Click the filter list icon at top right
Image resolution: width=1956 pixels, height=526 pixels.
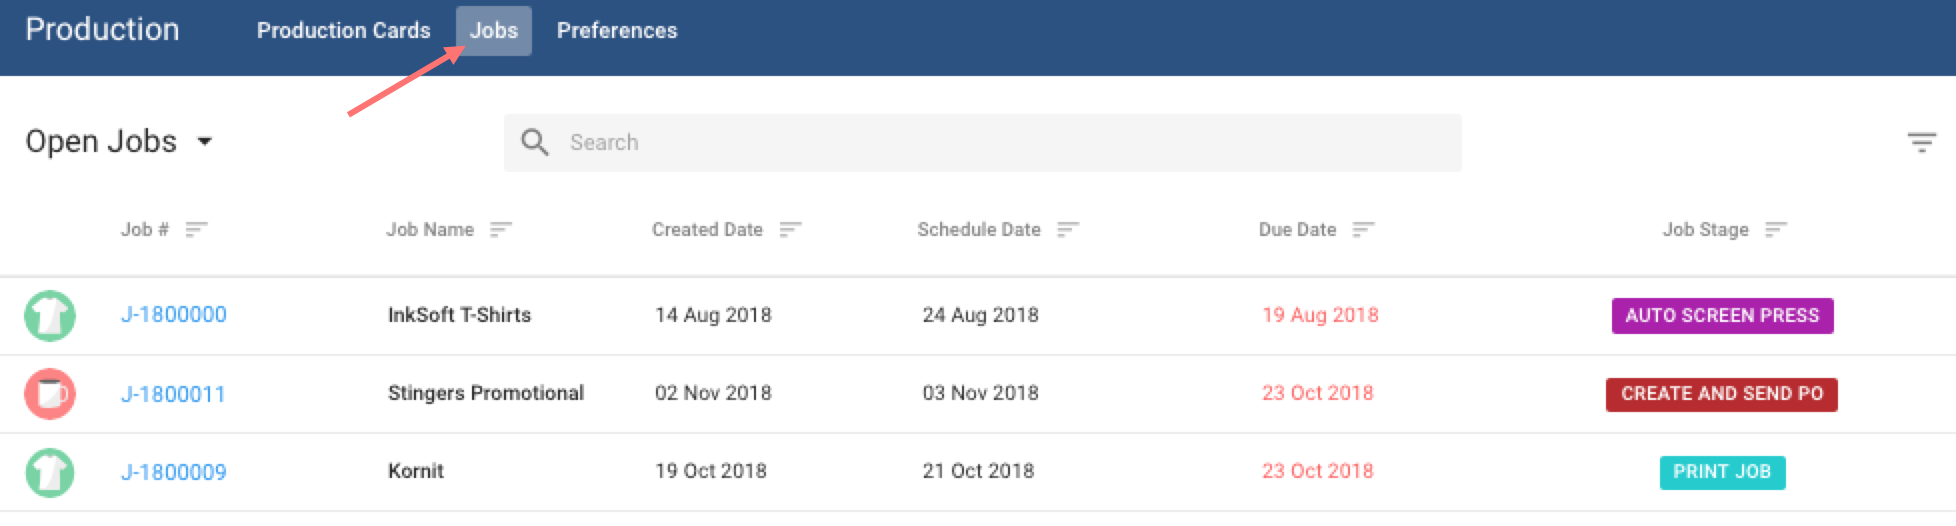(x=1921, y=143)
